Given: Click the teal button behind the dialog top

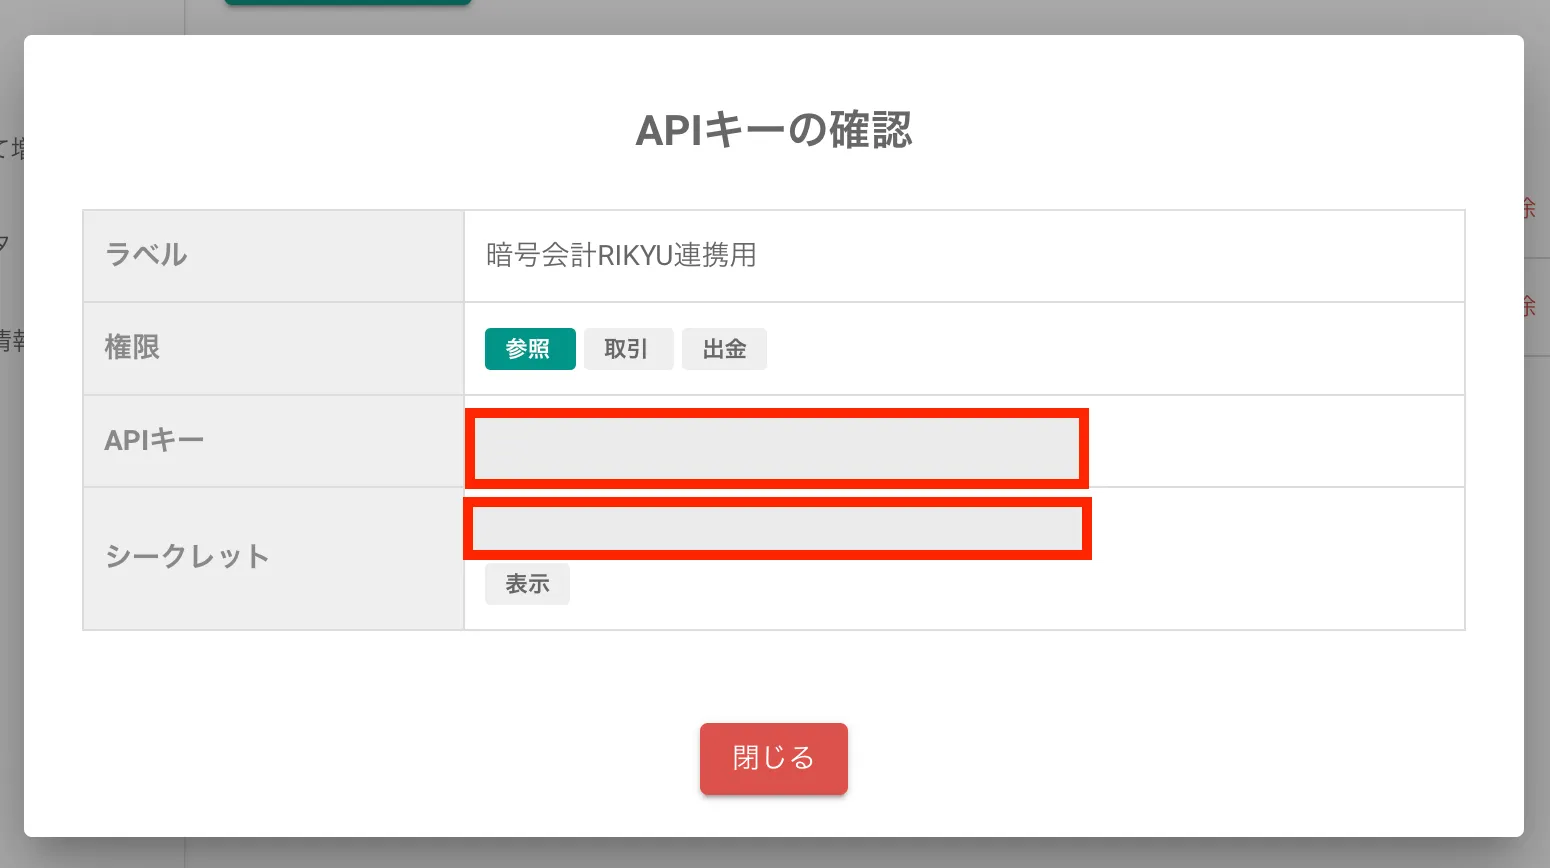Looking at the screenshot, I should [x=347, y=3].
